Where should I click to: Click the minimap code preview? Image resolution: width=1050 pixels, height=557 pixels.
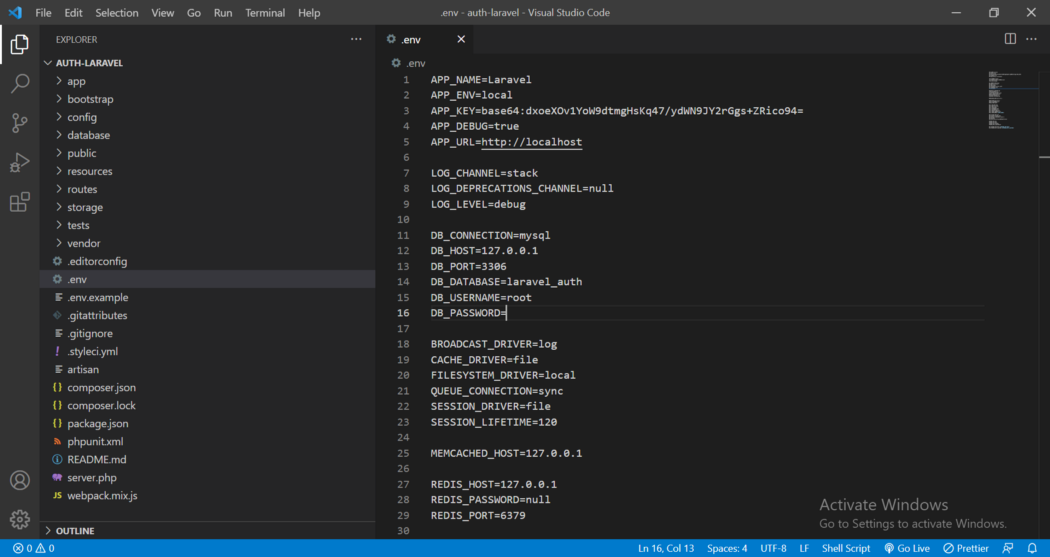pos(1004,99)
